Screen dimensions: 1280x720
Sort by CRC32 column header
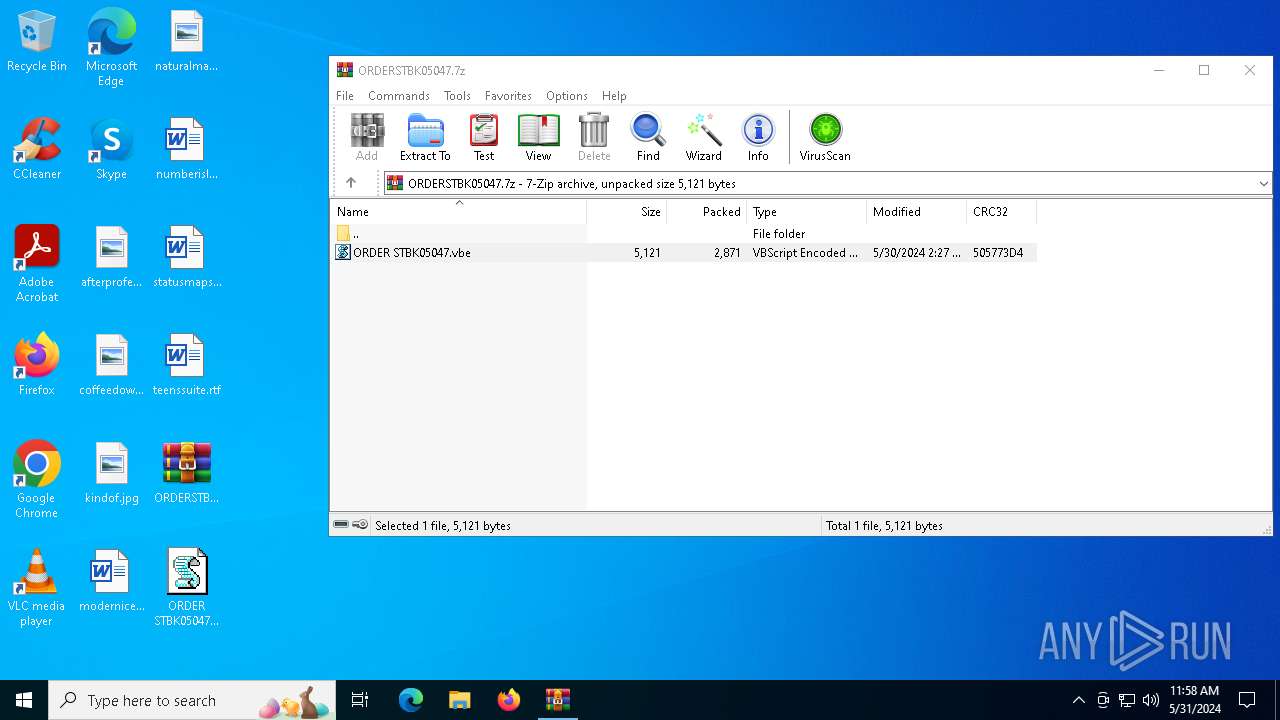pyautogui.click(x=1002, y=212)
